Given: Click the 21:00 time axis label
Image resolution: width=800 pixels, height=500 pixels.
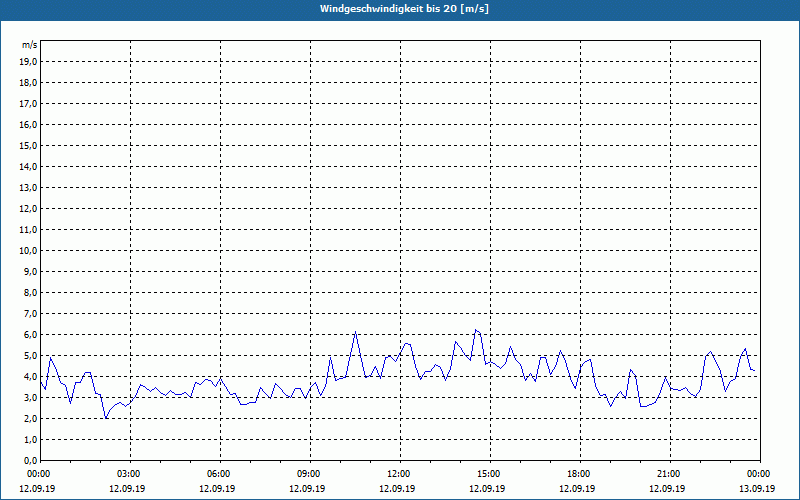Looking at the screenshot, I should 669,474.
